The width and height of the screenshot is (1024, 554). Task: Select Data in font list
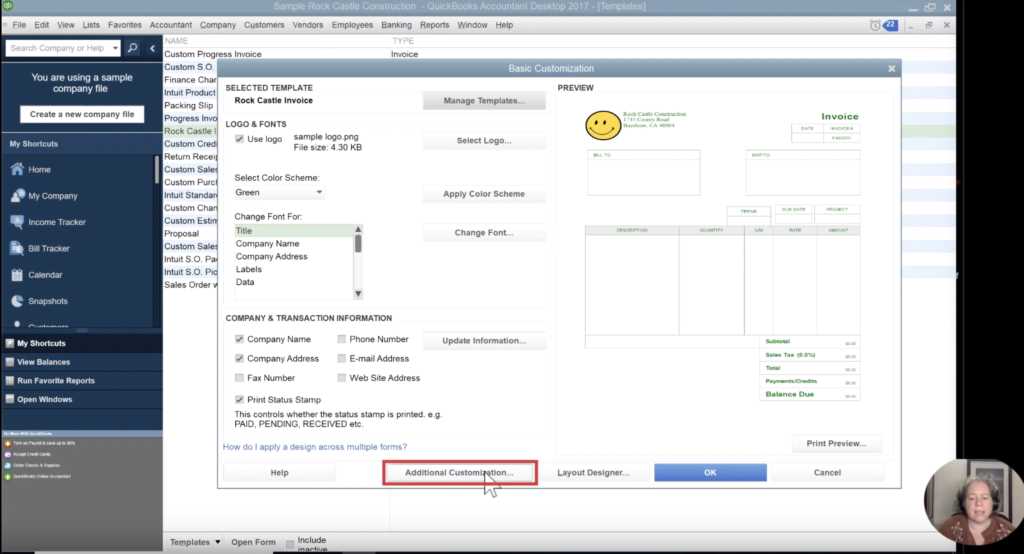tap(293, 282)
